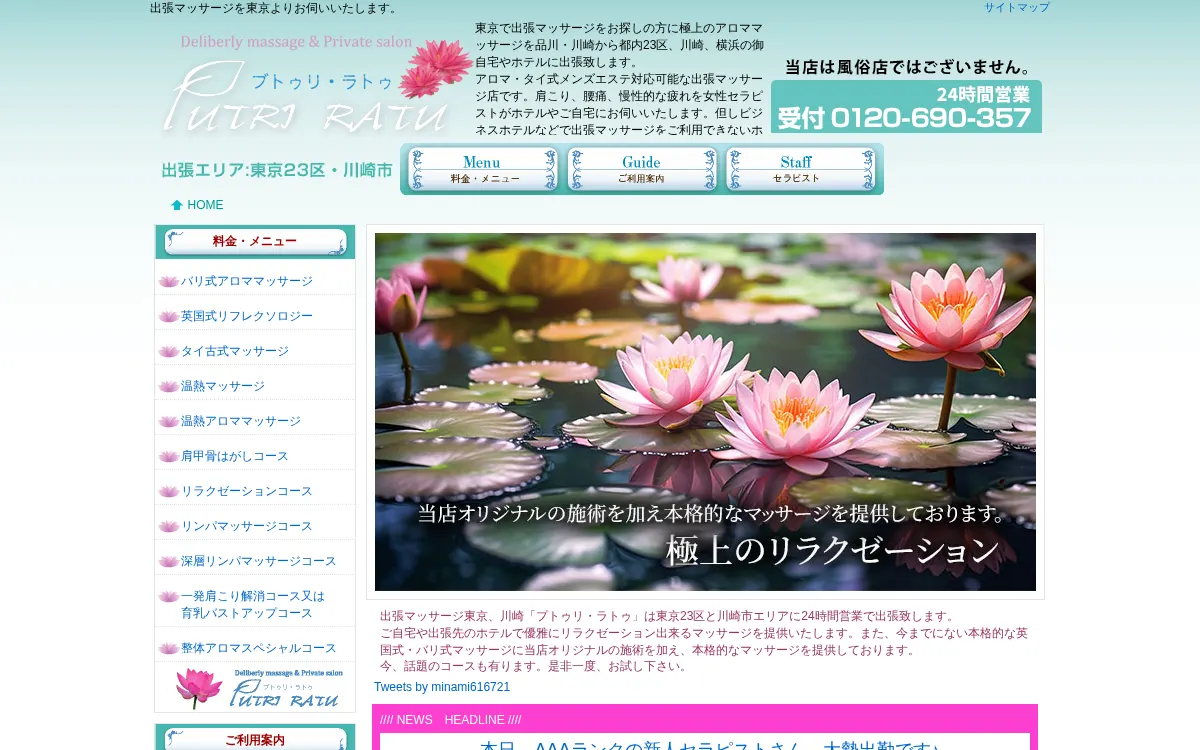Click the NEWS HEADLINE section heading
Image resolution: width=1200 pixels, height=750 pixels.
point(450,720)
